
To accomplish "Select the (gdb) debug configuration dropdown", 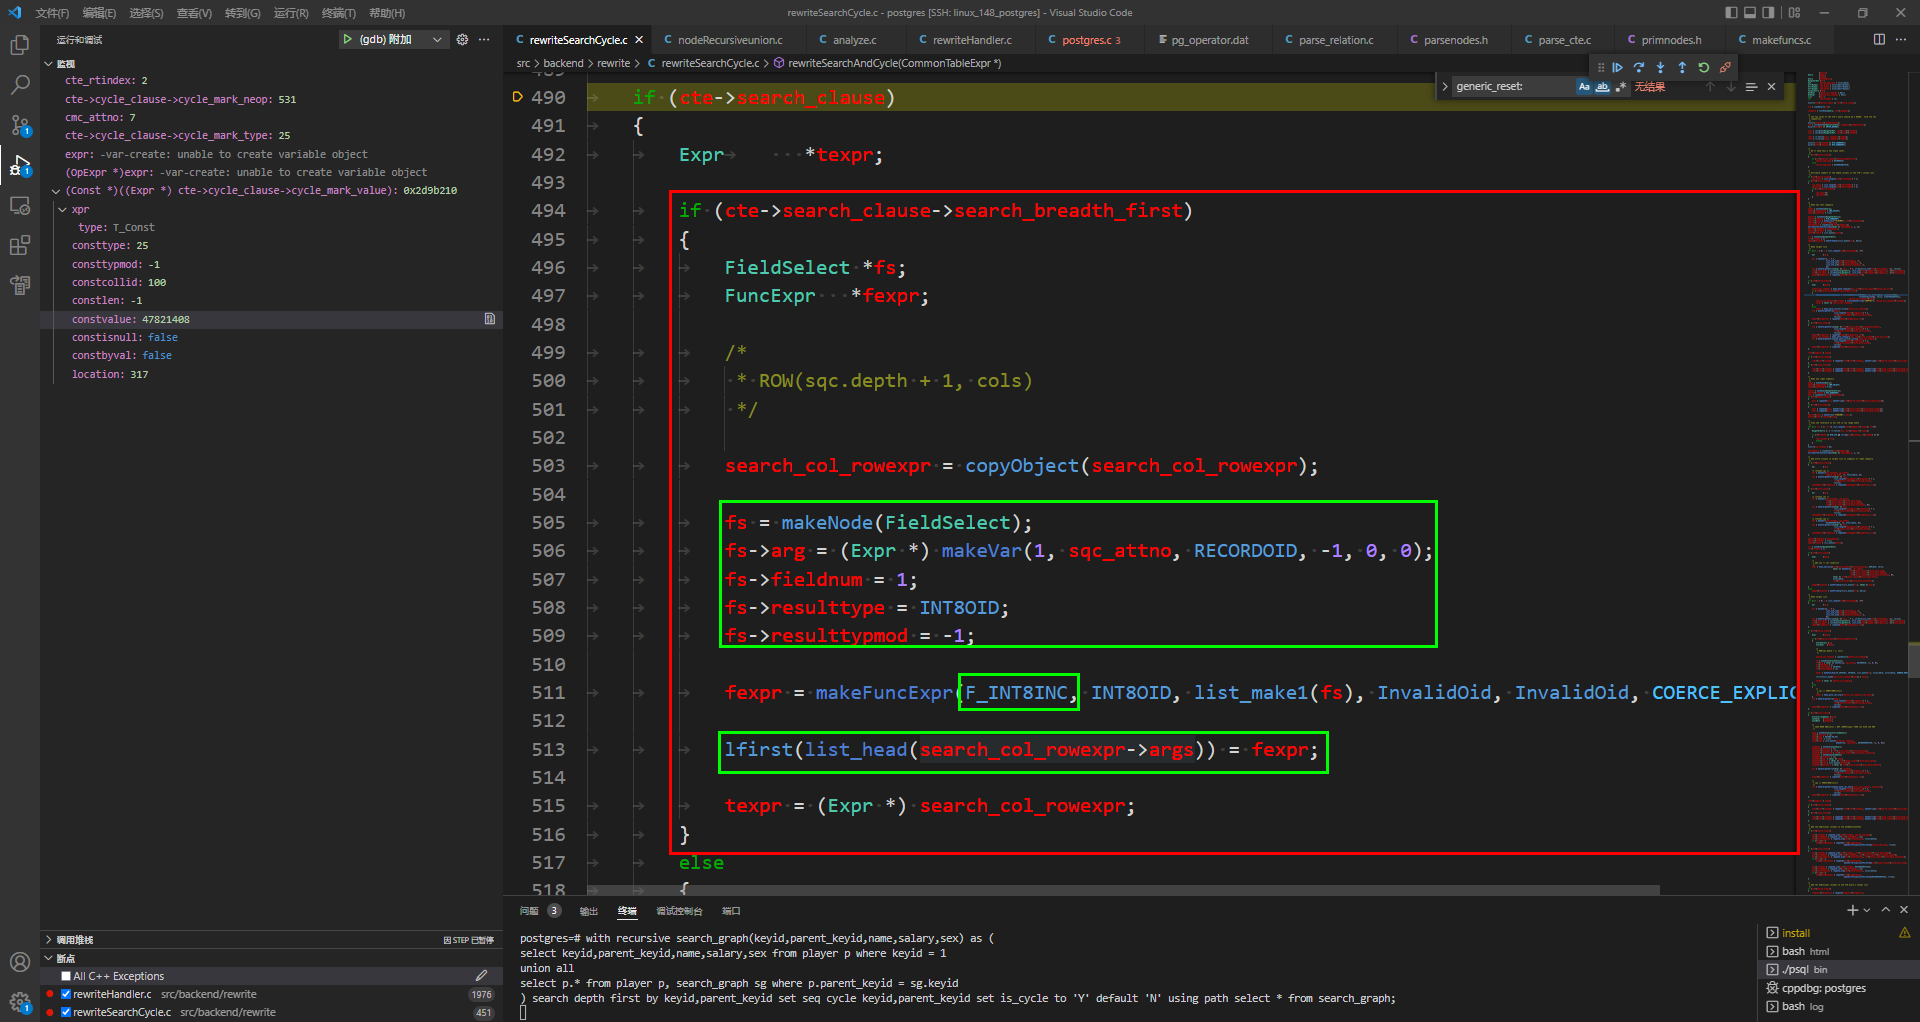I will point(396,39).
